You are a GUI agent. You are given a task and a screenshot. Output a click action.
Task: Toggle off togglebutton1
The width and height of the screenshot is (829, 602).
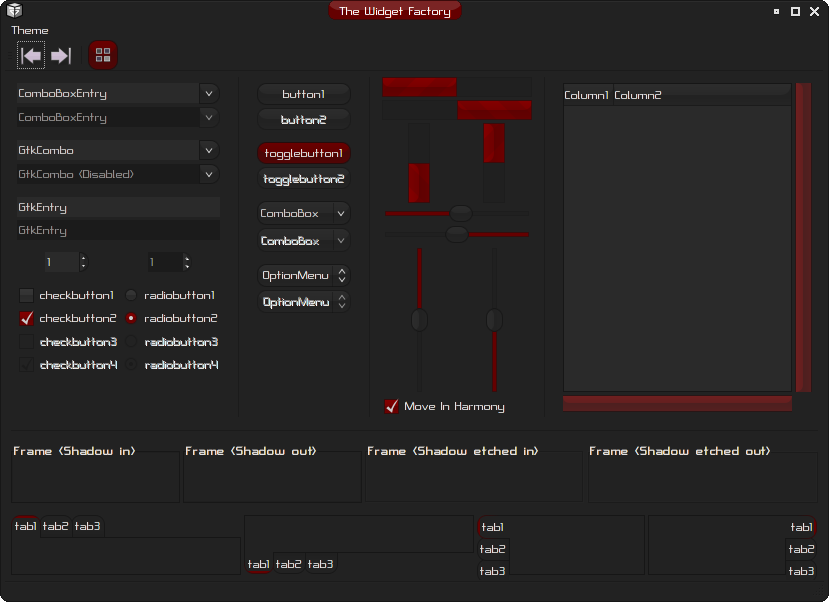tap(303, 153)
